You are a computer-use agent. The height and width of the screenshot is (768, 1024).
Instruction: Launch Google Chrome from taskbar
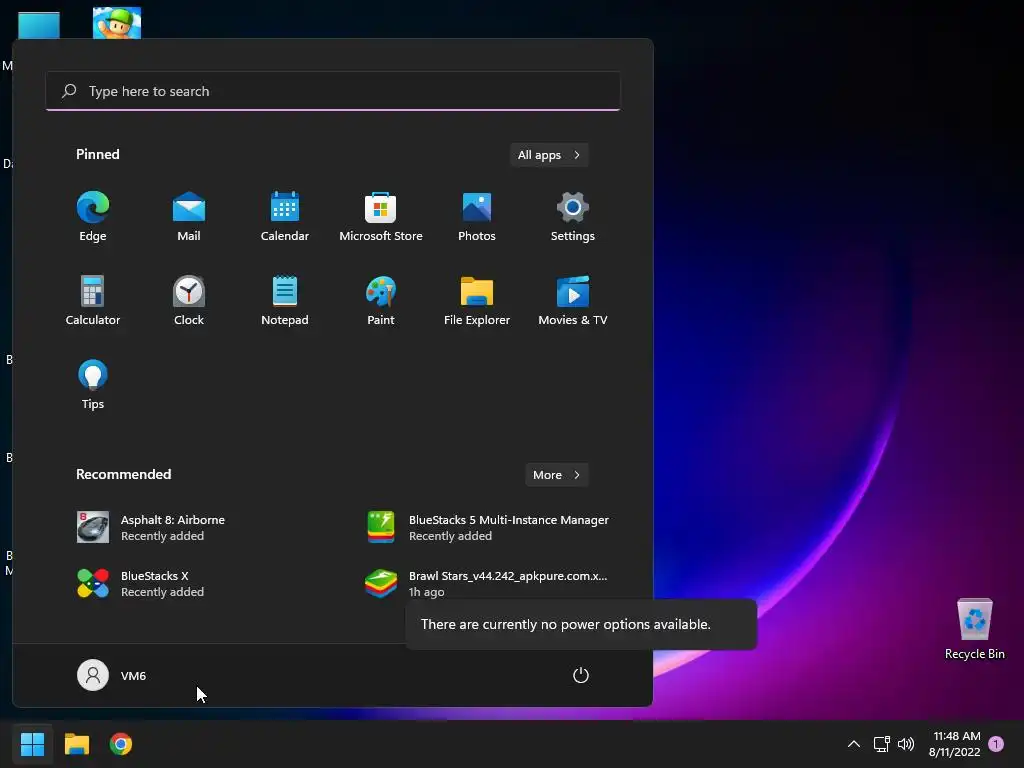[x=121, y=744]
